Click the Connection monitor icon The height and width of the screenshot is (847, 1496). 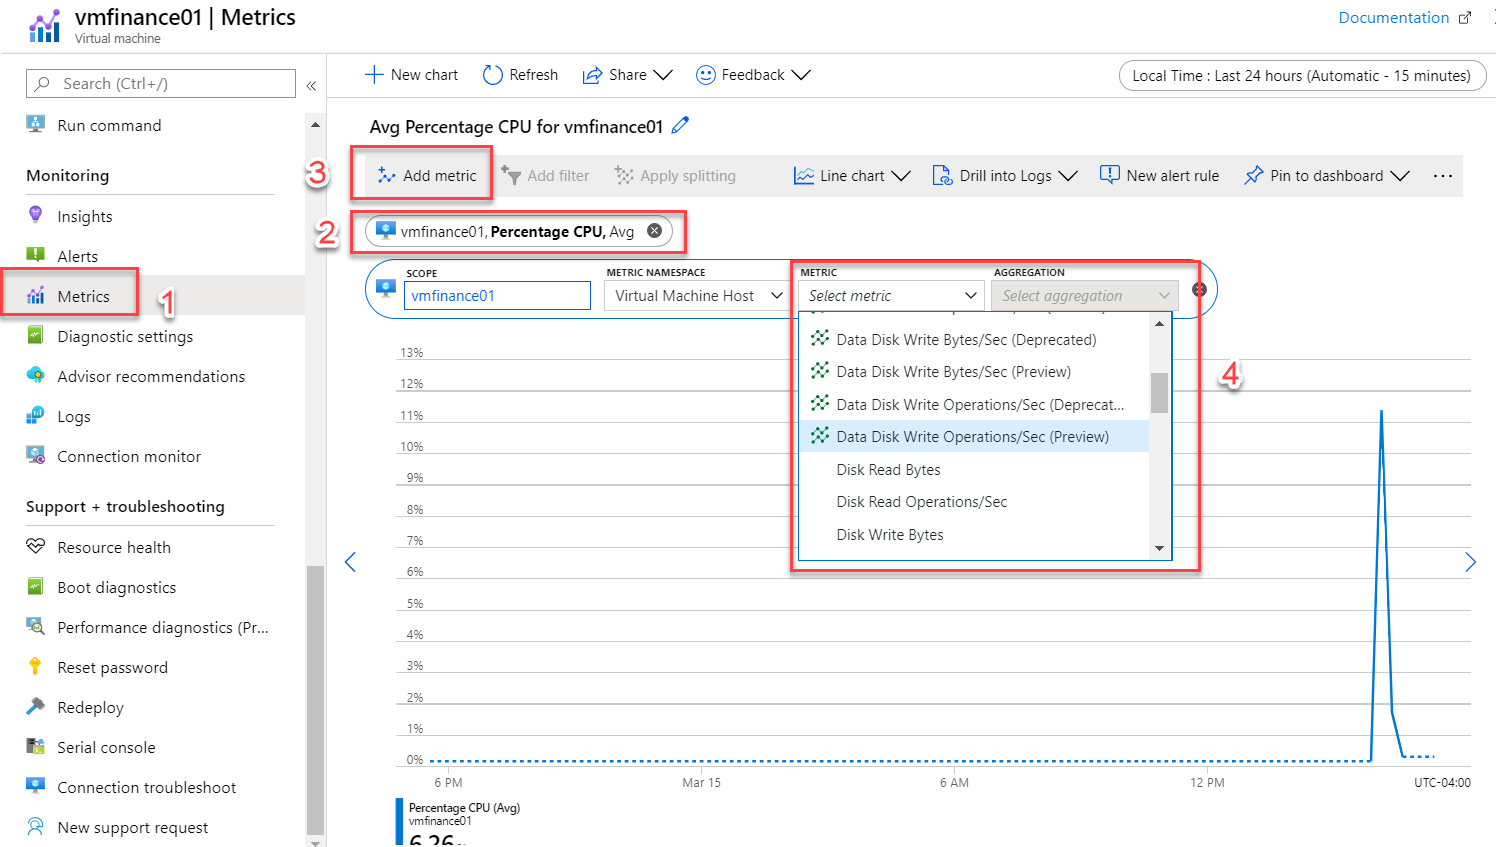click(x=36, y=455)
